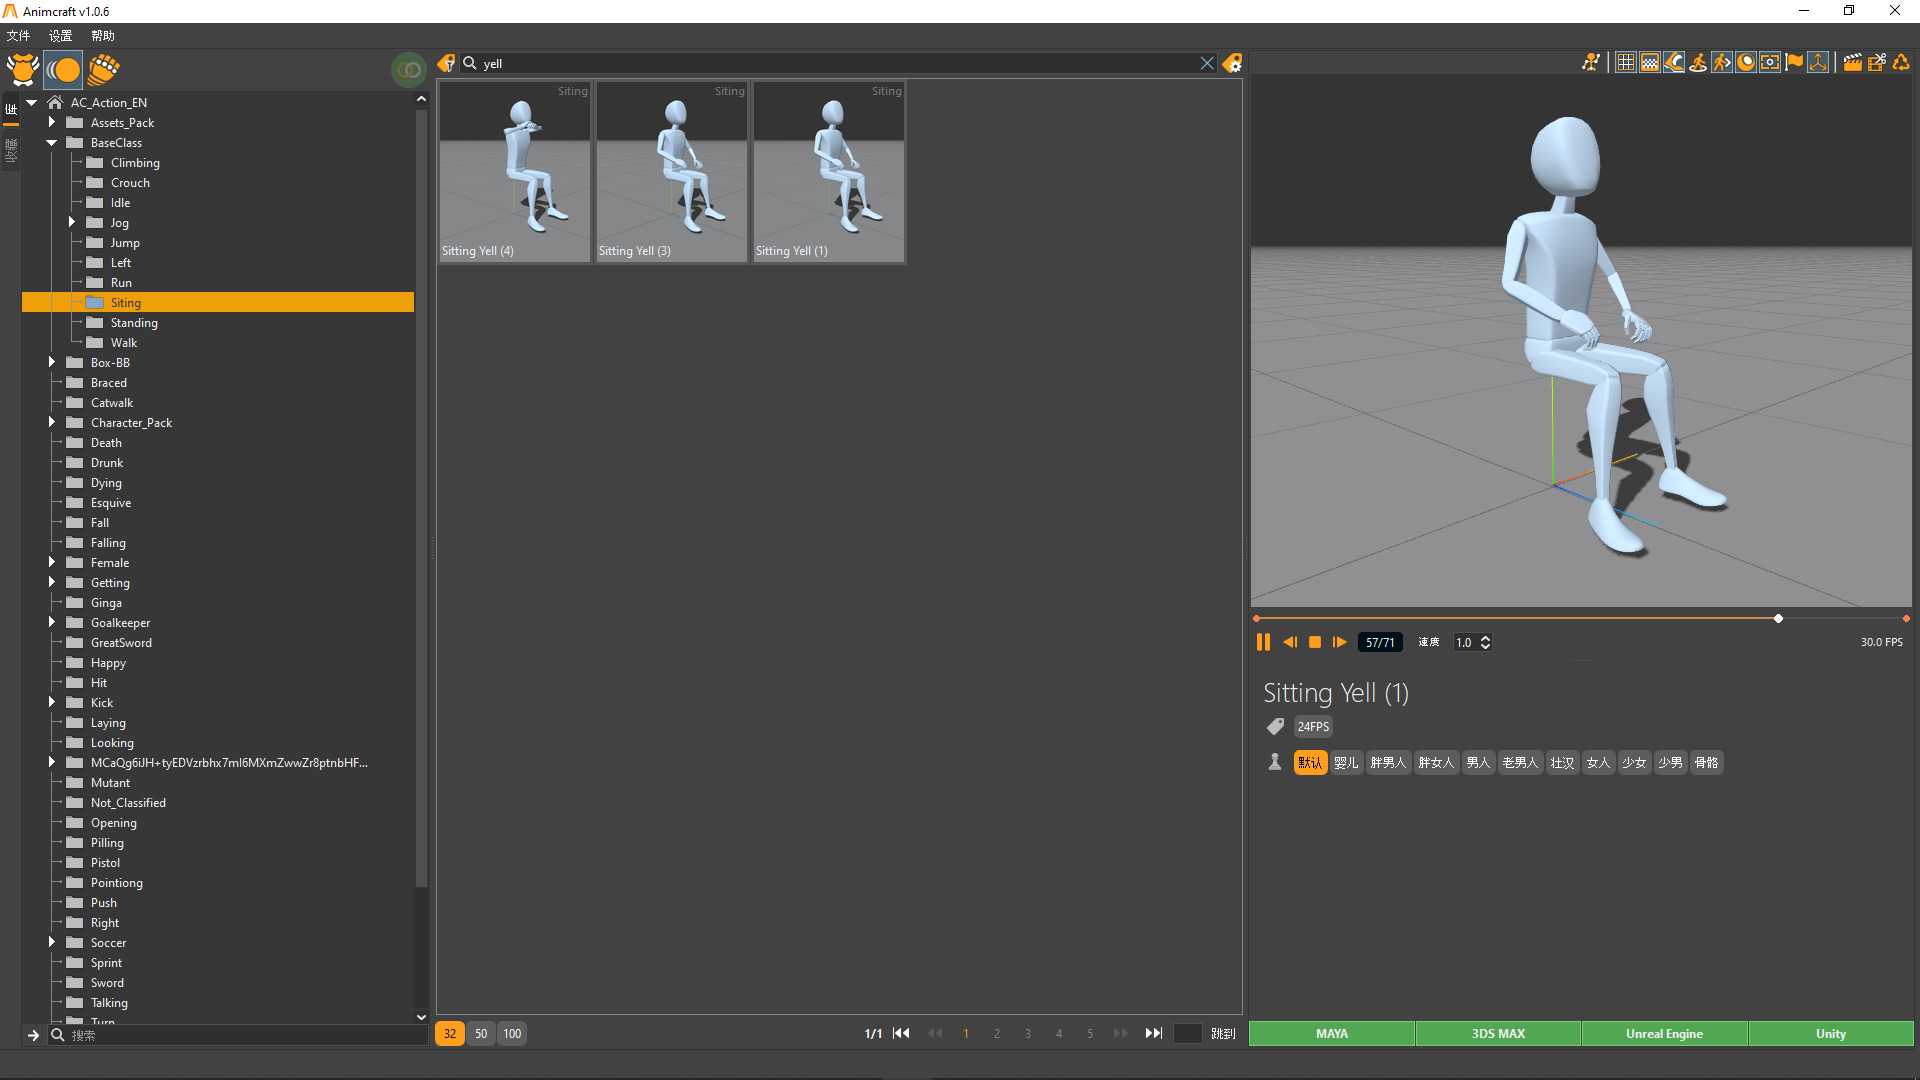Expand the Jog folder
The height and width of the screenshot is (1080, 1920).
point(72,222)
